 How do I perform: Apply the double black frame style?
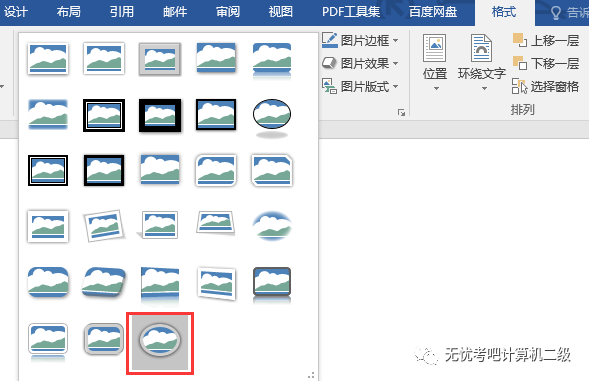coord(104,115)
